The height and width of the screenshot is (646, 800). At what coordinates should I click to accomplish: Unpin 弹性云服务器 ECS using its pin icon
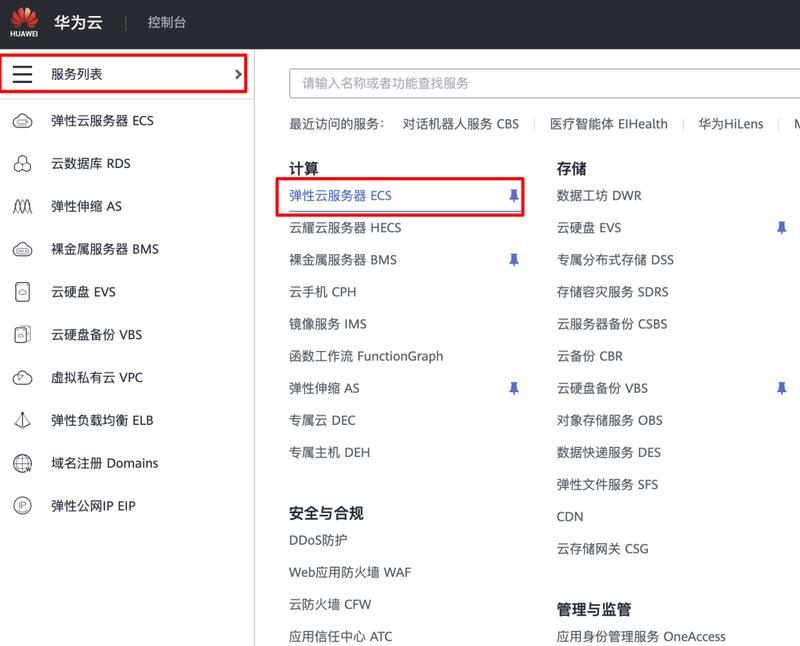pyautogui.click(x=514, y=195)
